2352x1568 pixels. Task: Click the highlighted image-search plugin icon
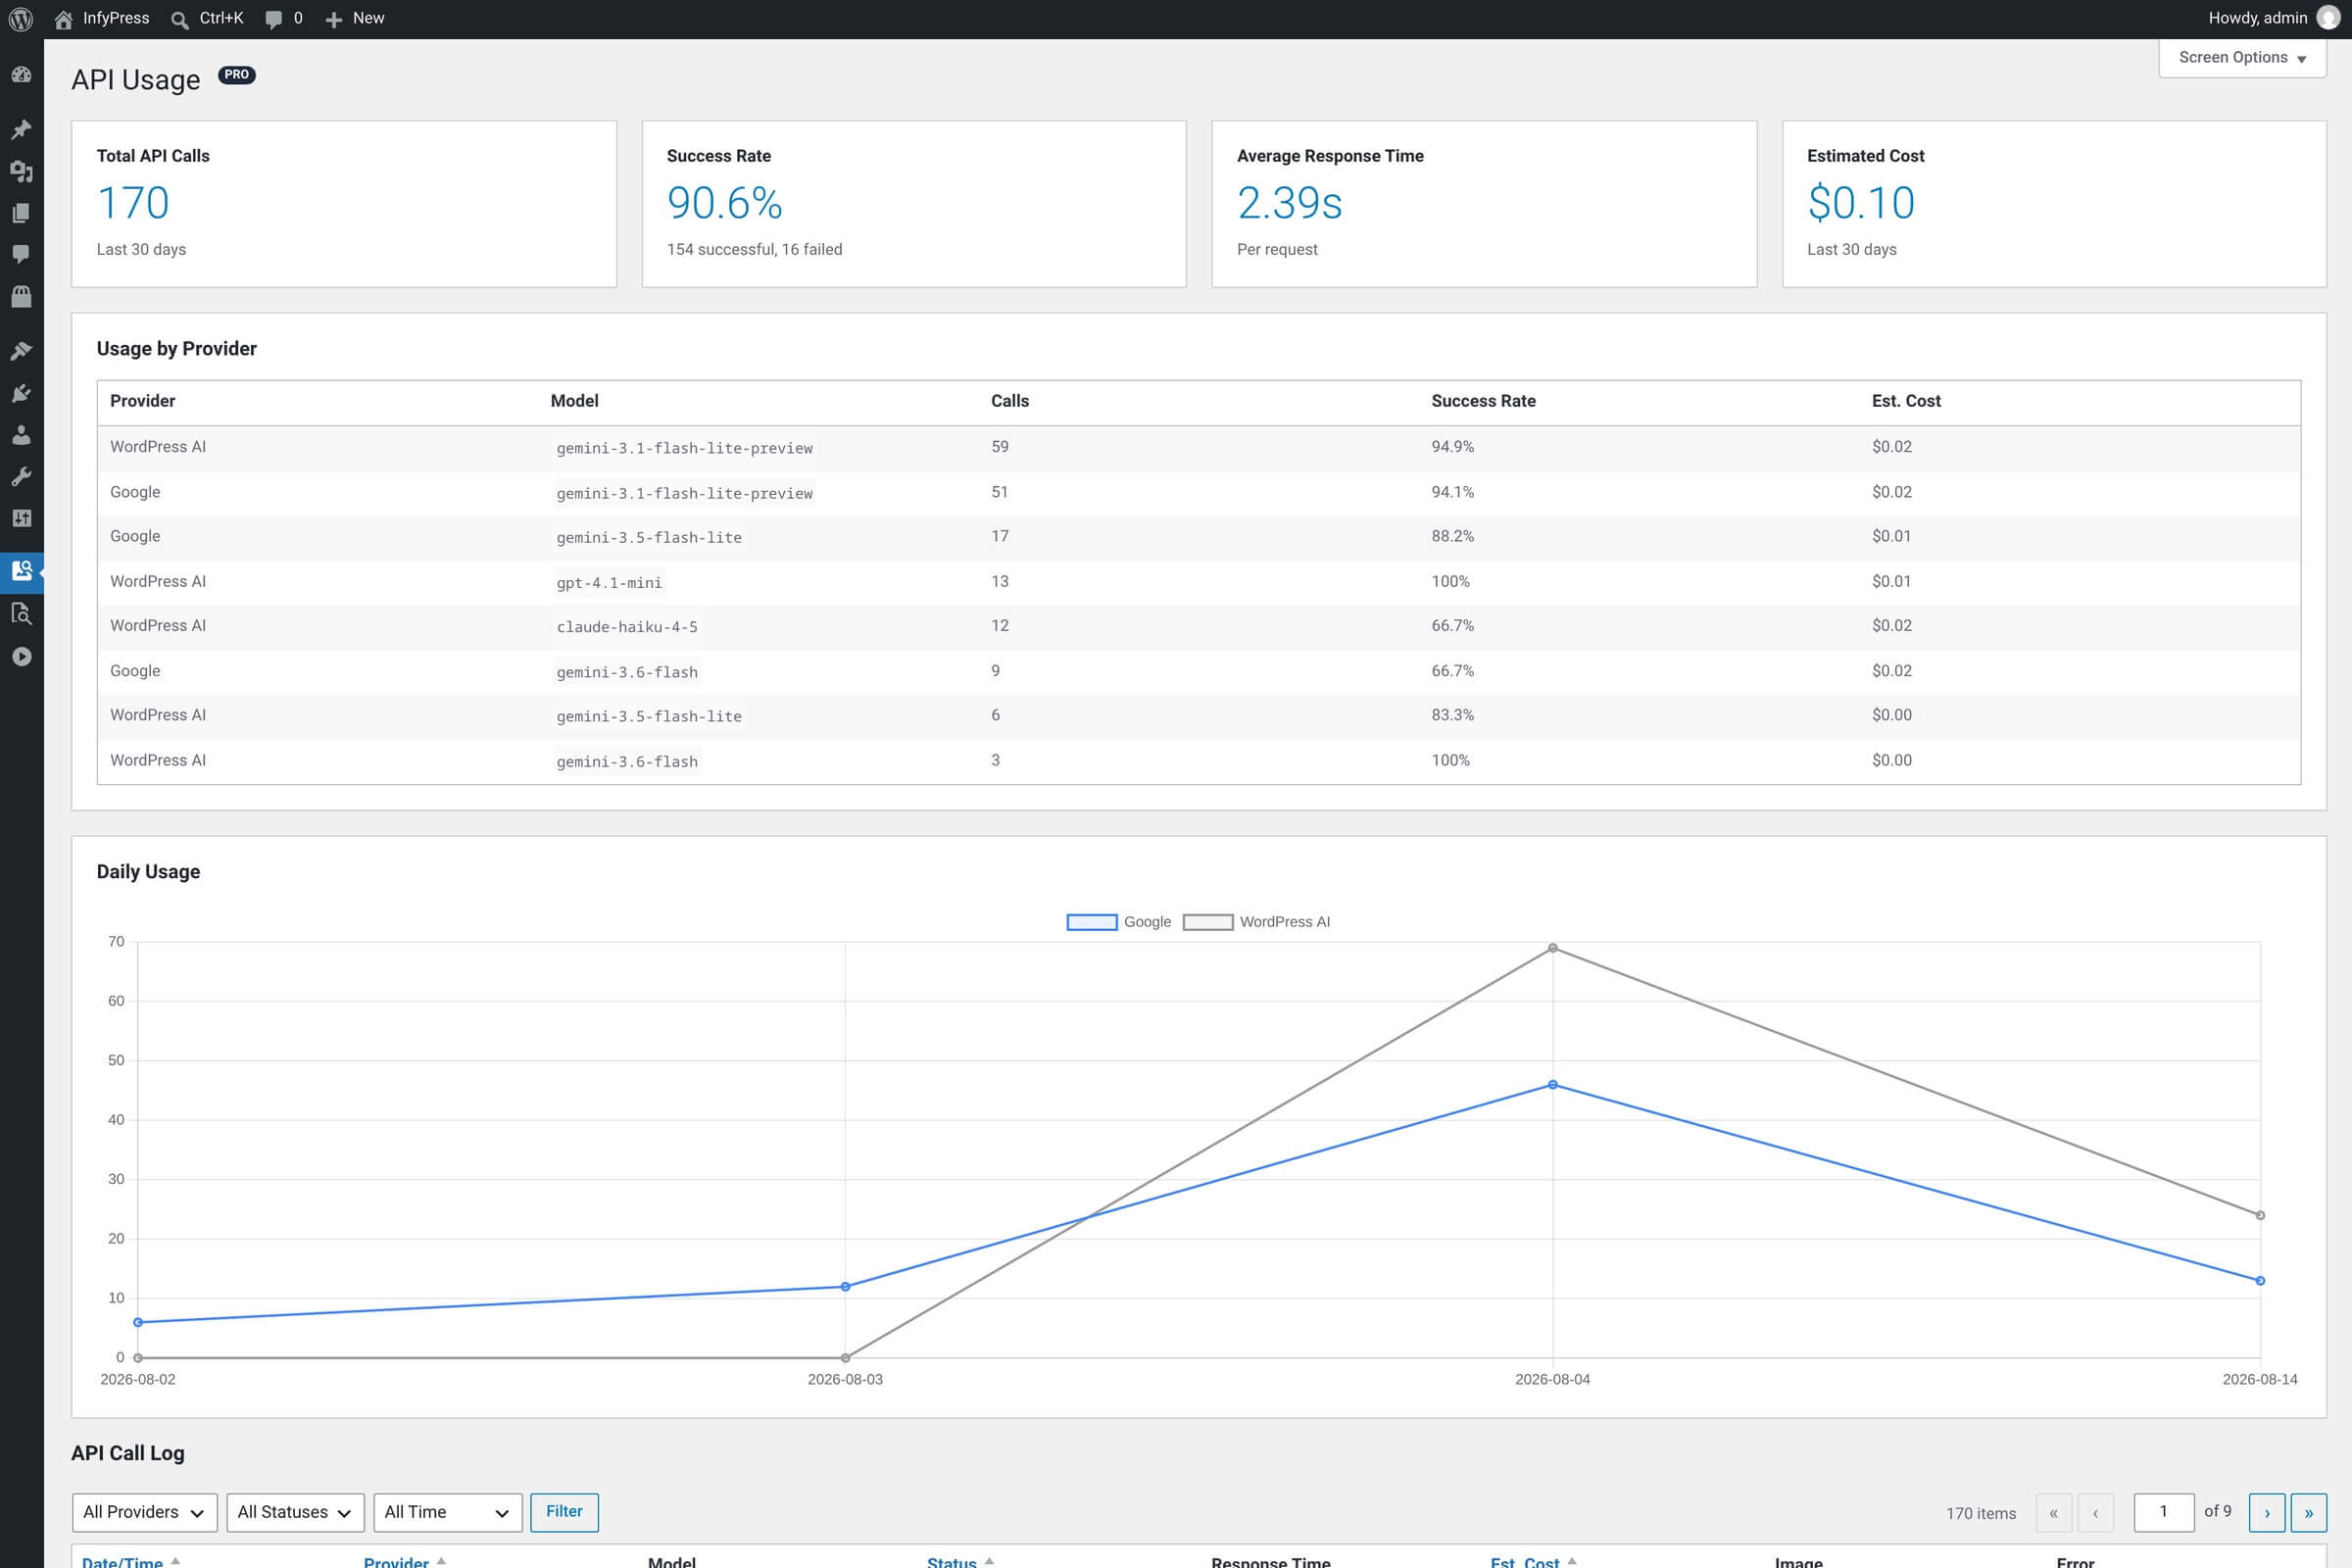(21, 572)
